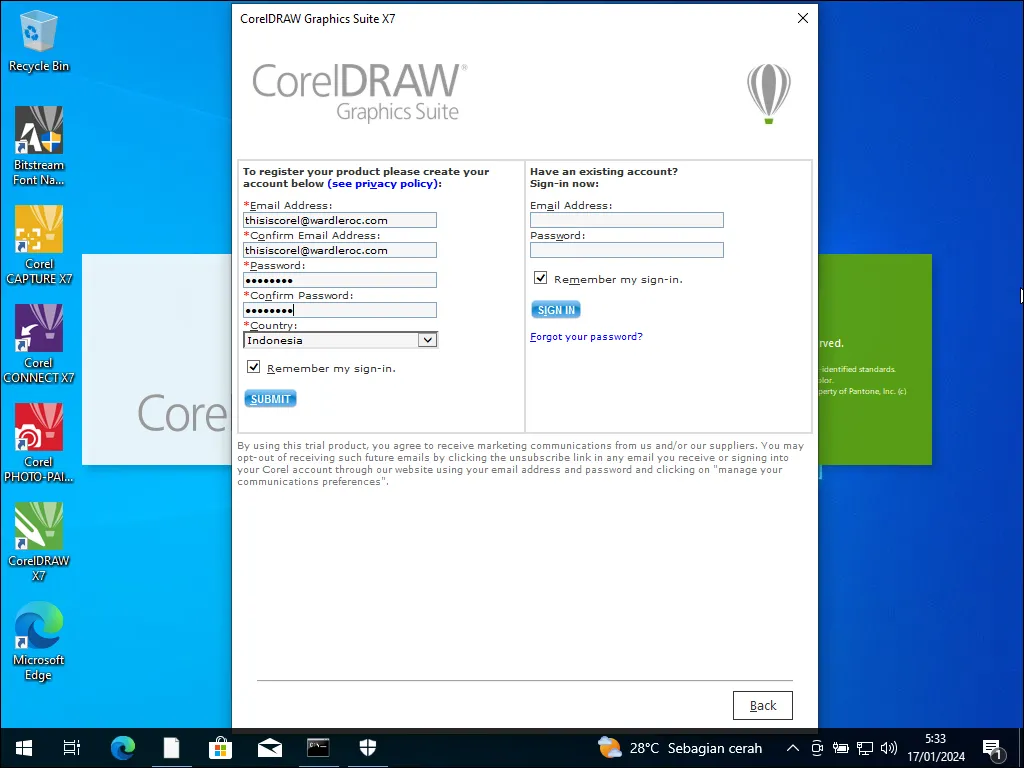The height and width of the screenshot is (768, 1024).
Task: Open the see privacy policy link
Action: (x=382, y=184)
